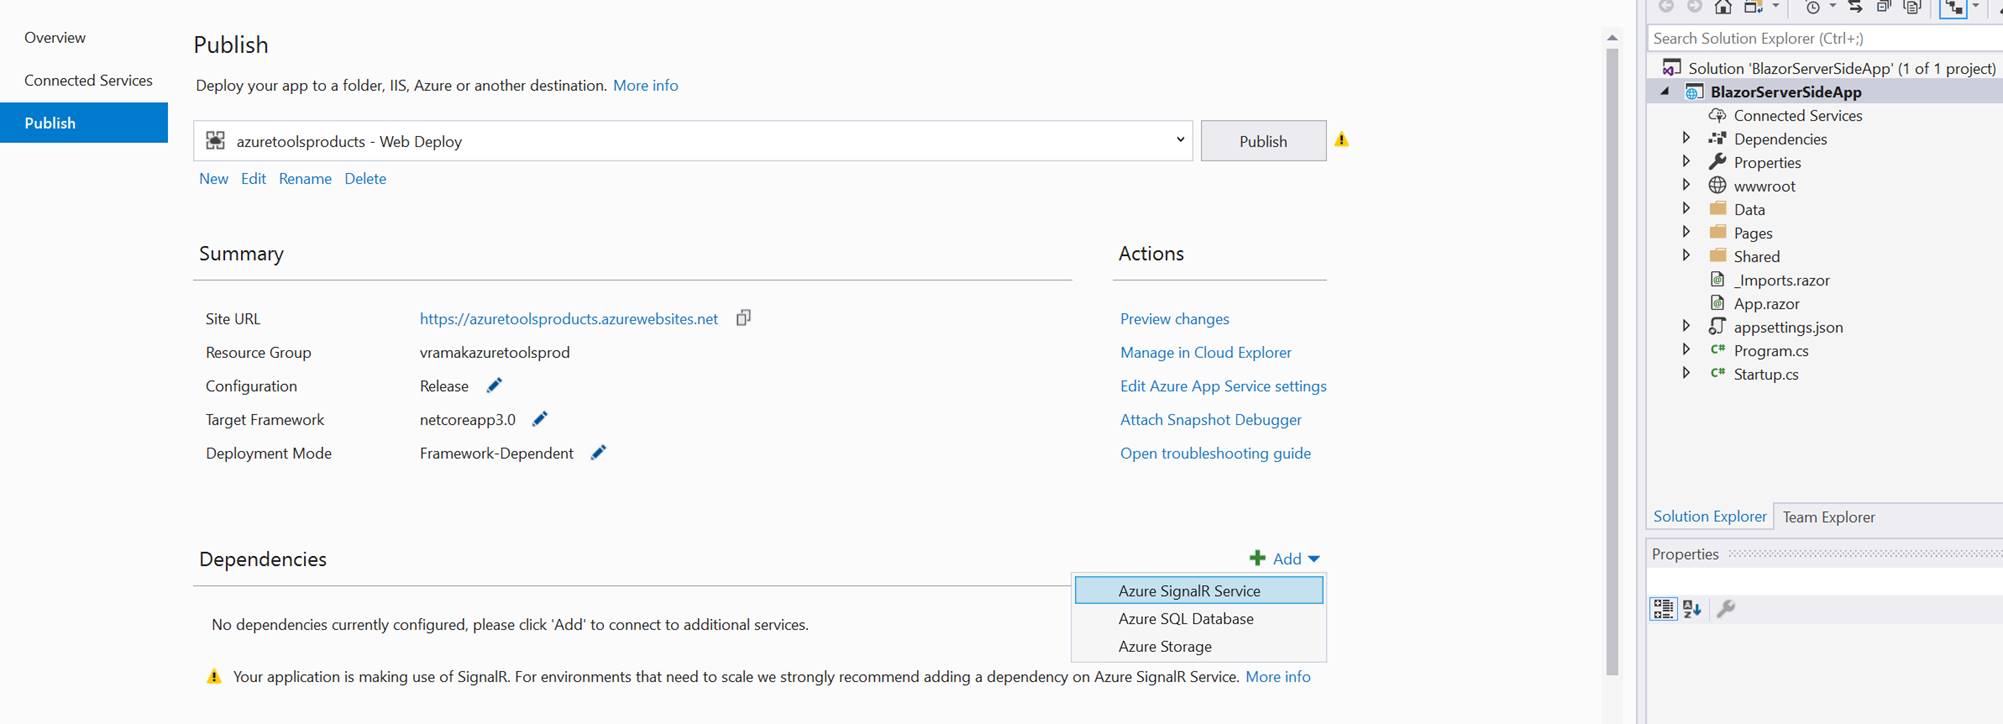Expand the Data folder node
2003x724 pixels.
1686,208
